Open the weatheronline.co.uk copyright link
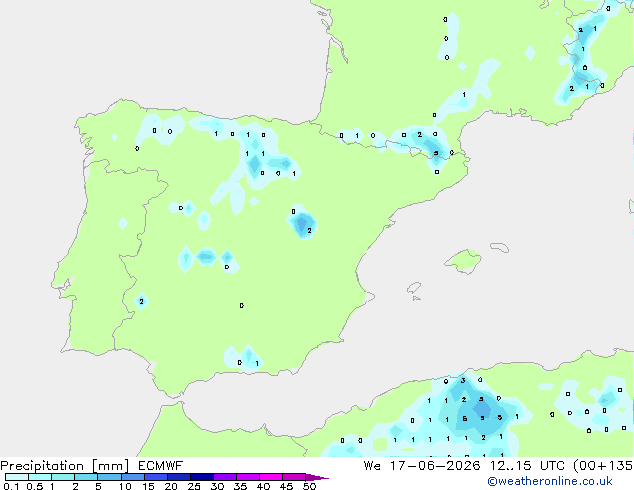Image resolution: width=634 pixels, height=490 pixels. click(x=550, y=481)
